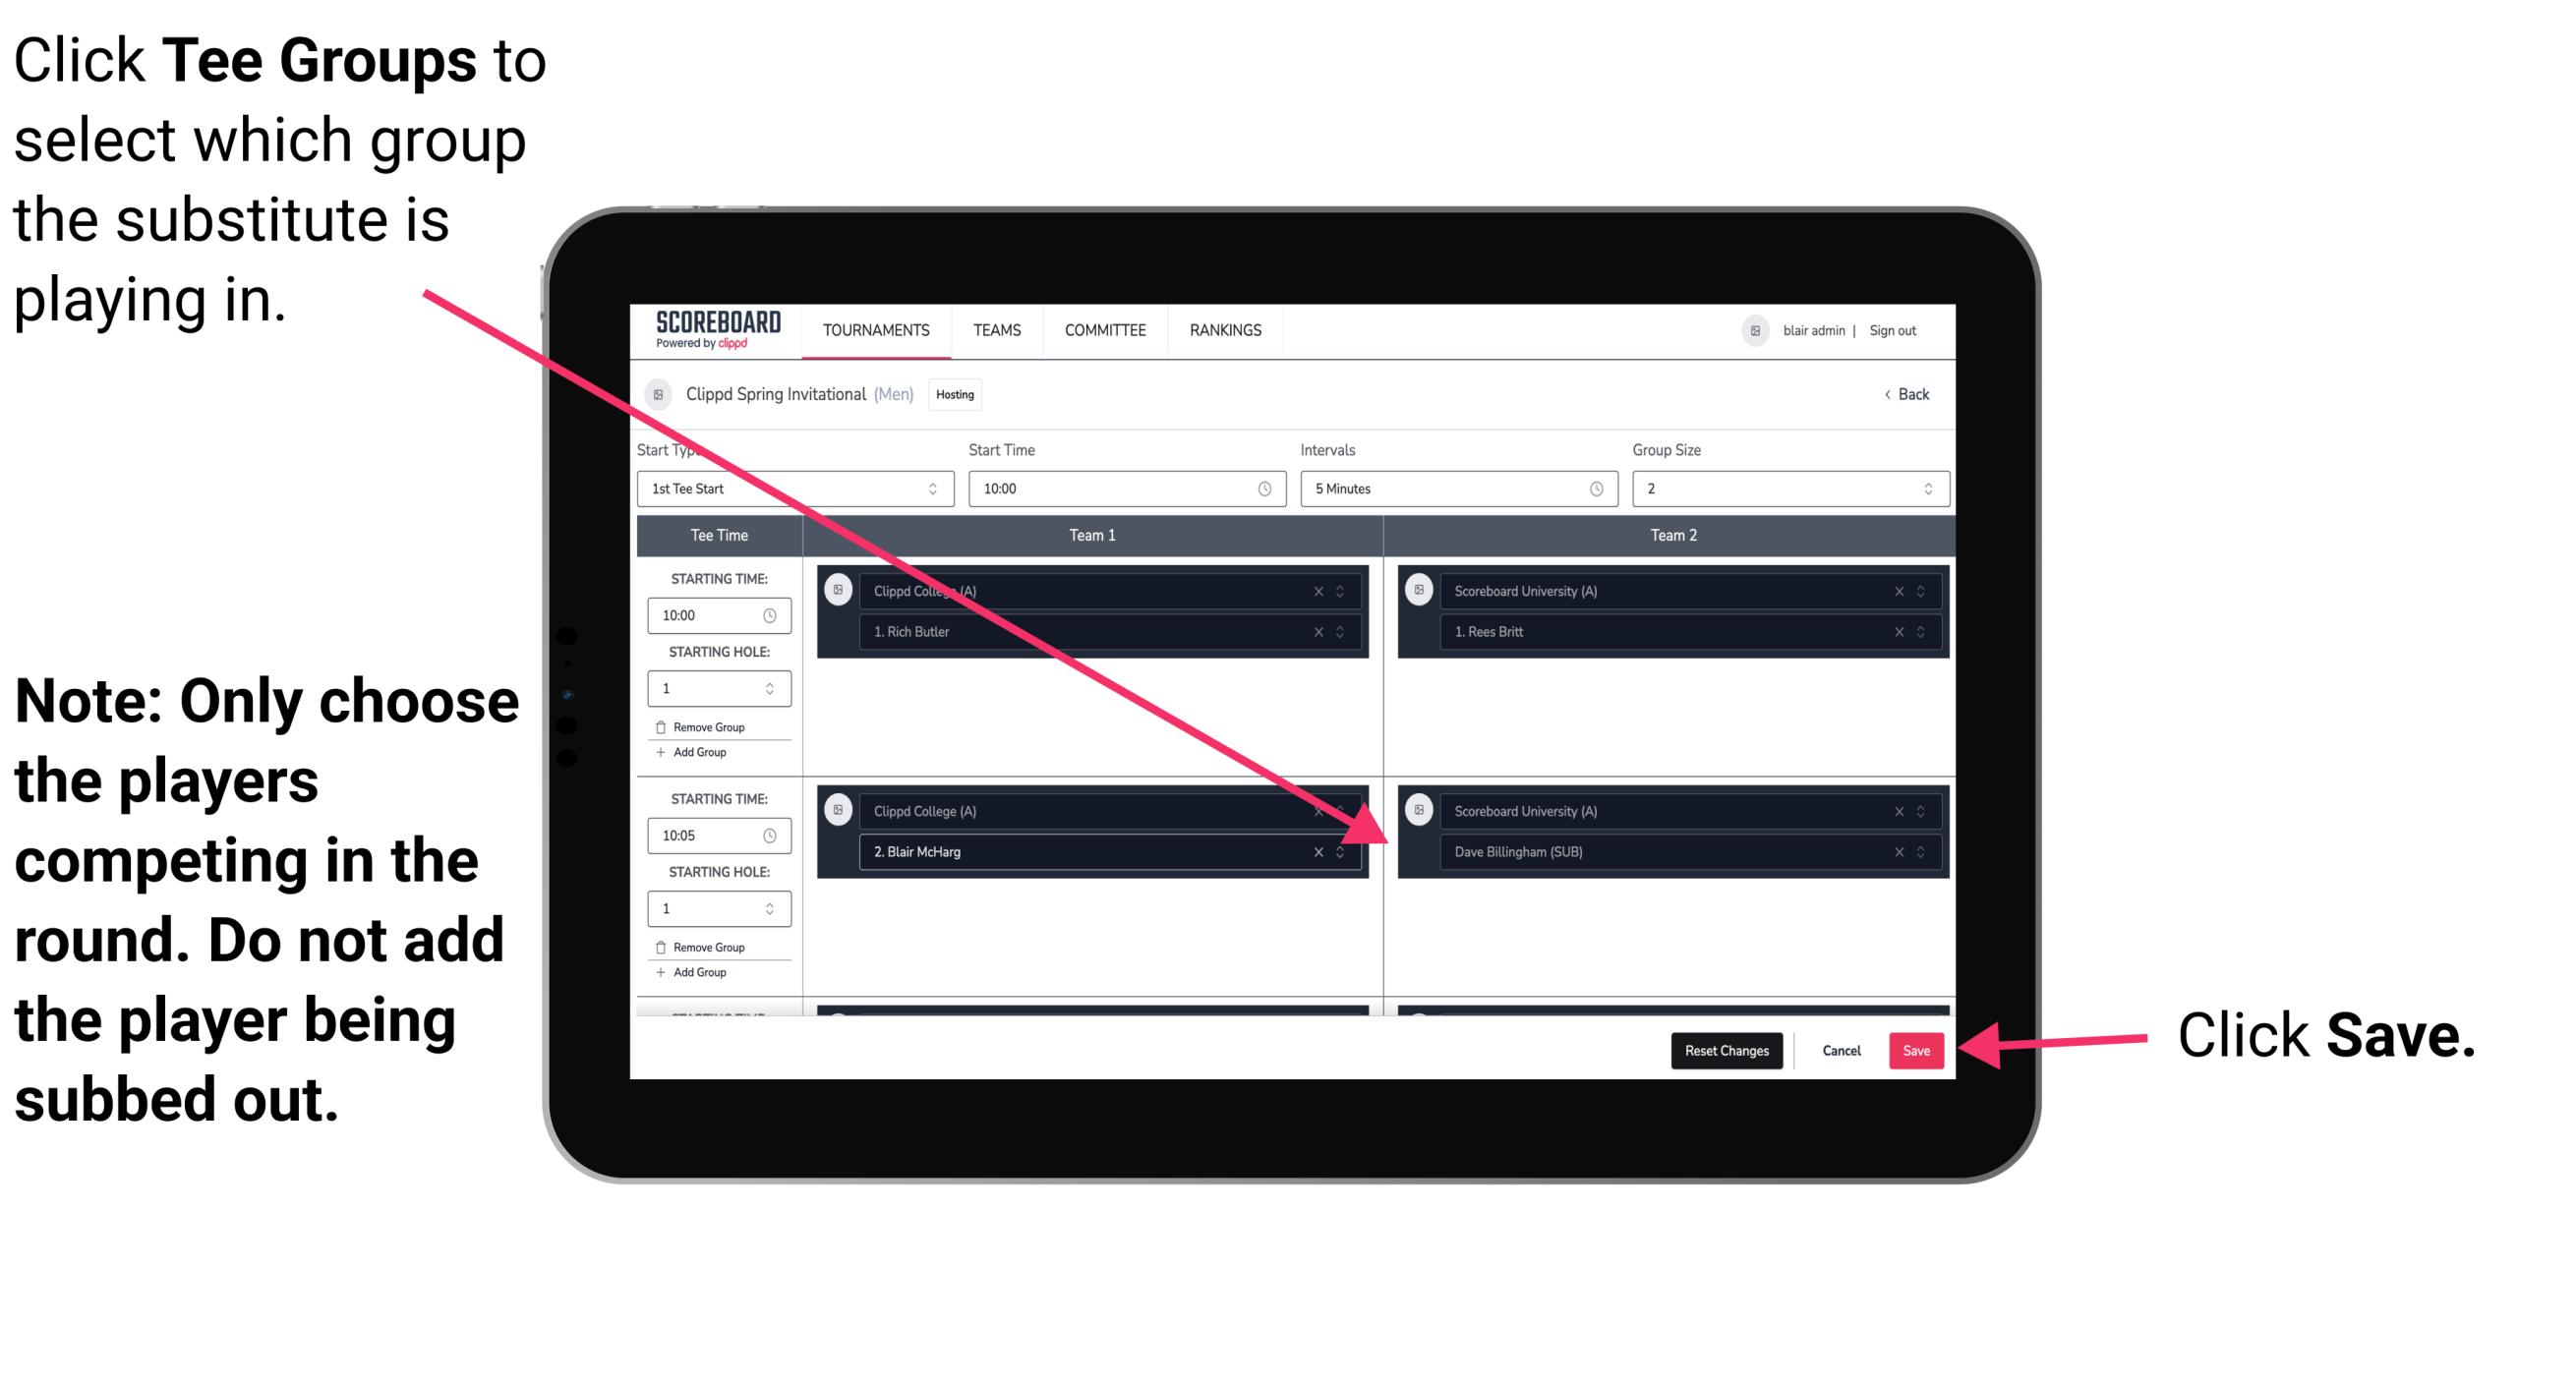The width and height of the screenshot is (2576, 1385).
Task: Click the Save button
Action: tap(1919, 1049)
